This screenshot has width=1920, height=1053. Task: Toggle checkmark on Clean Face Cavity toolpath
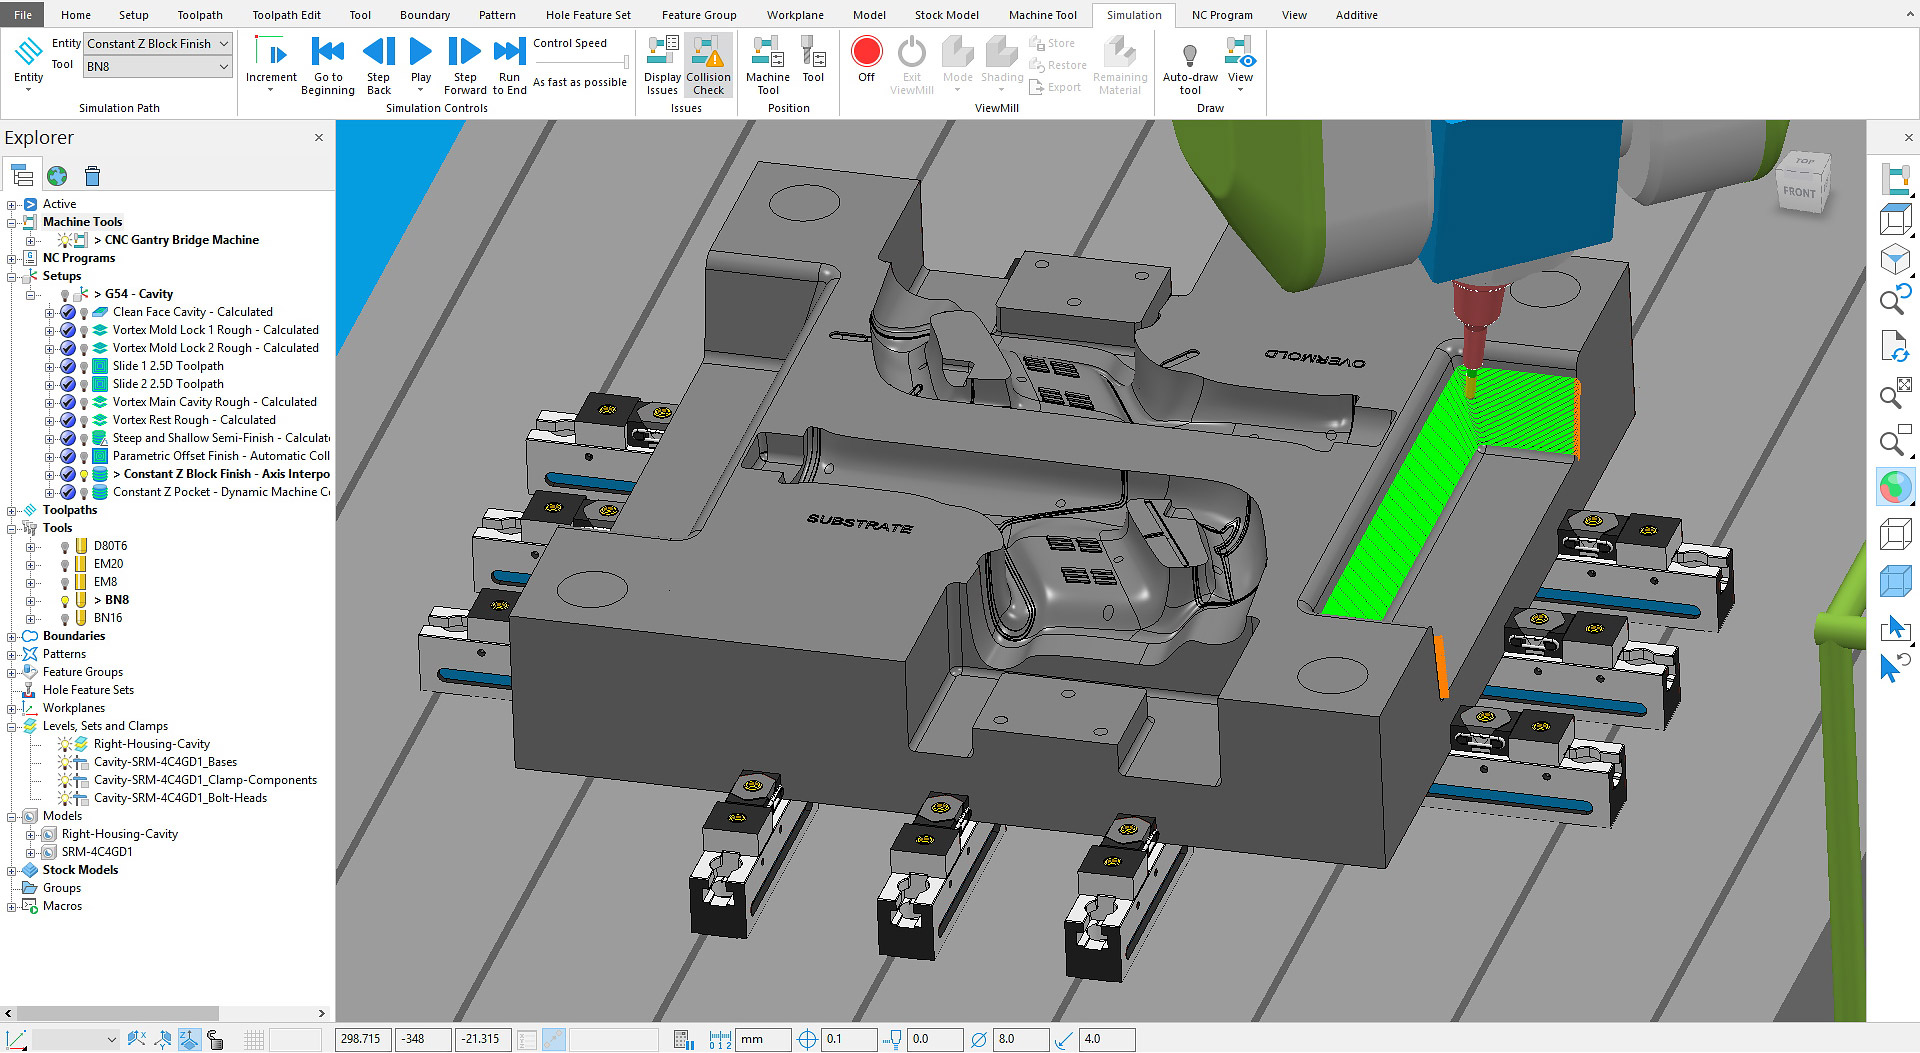(x=68, y=313)
